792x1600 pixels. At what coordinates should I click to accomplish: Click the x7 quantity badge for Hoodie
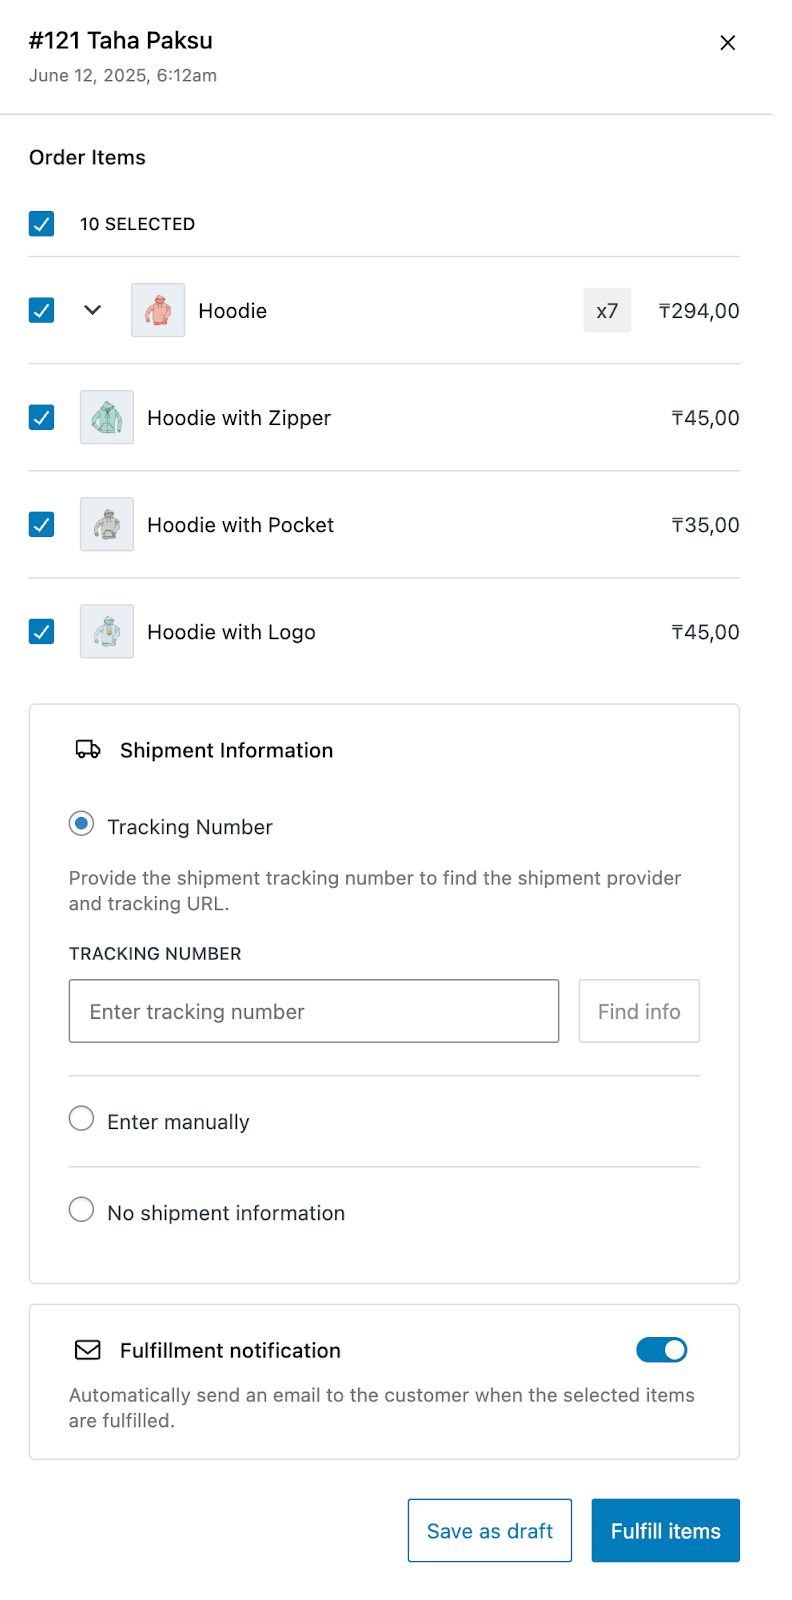(x=607, y=311)
